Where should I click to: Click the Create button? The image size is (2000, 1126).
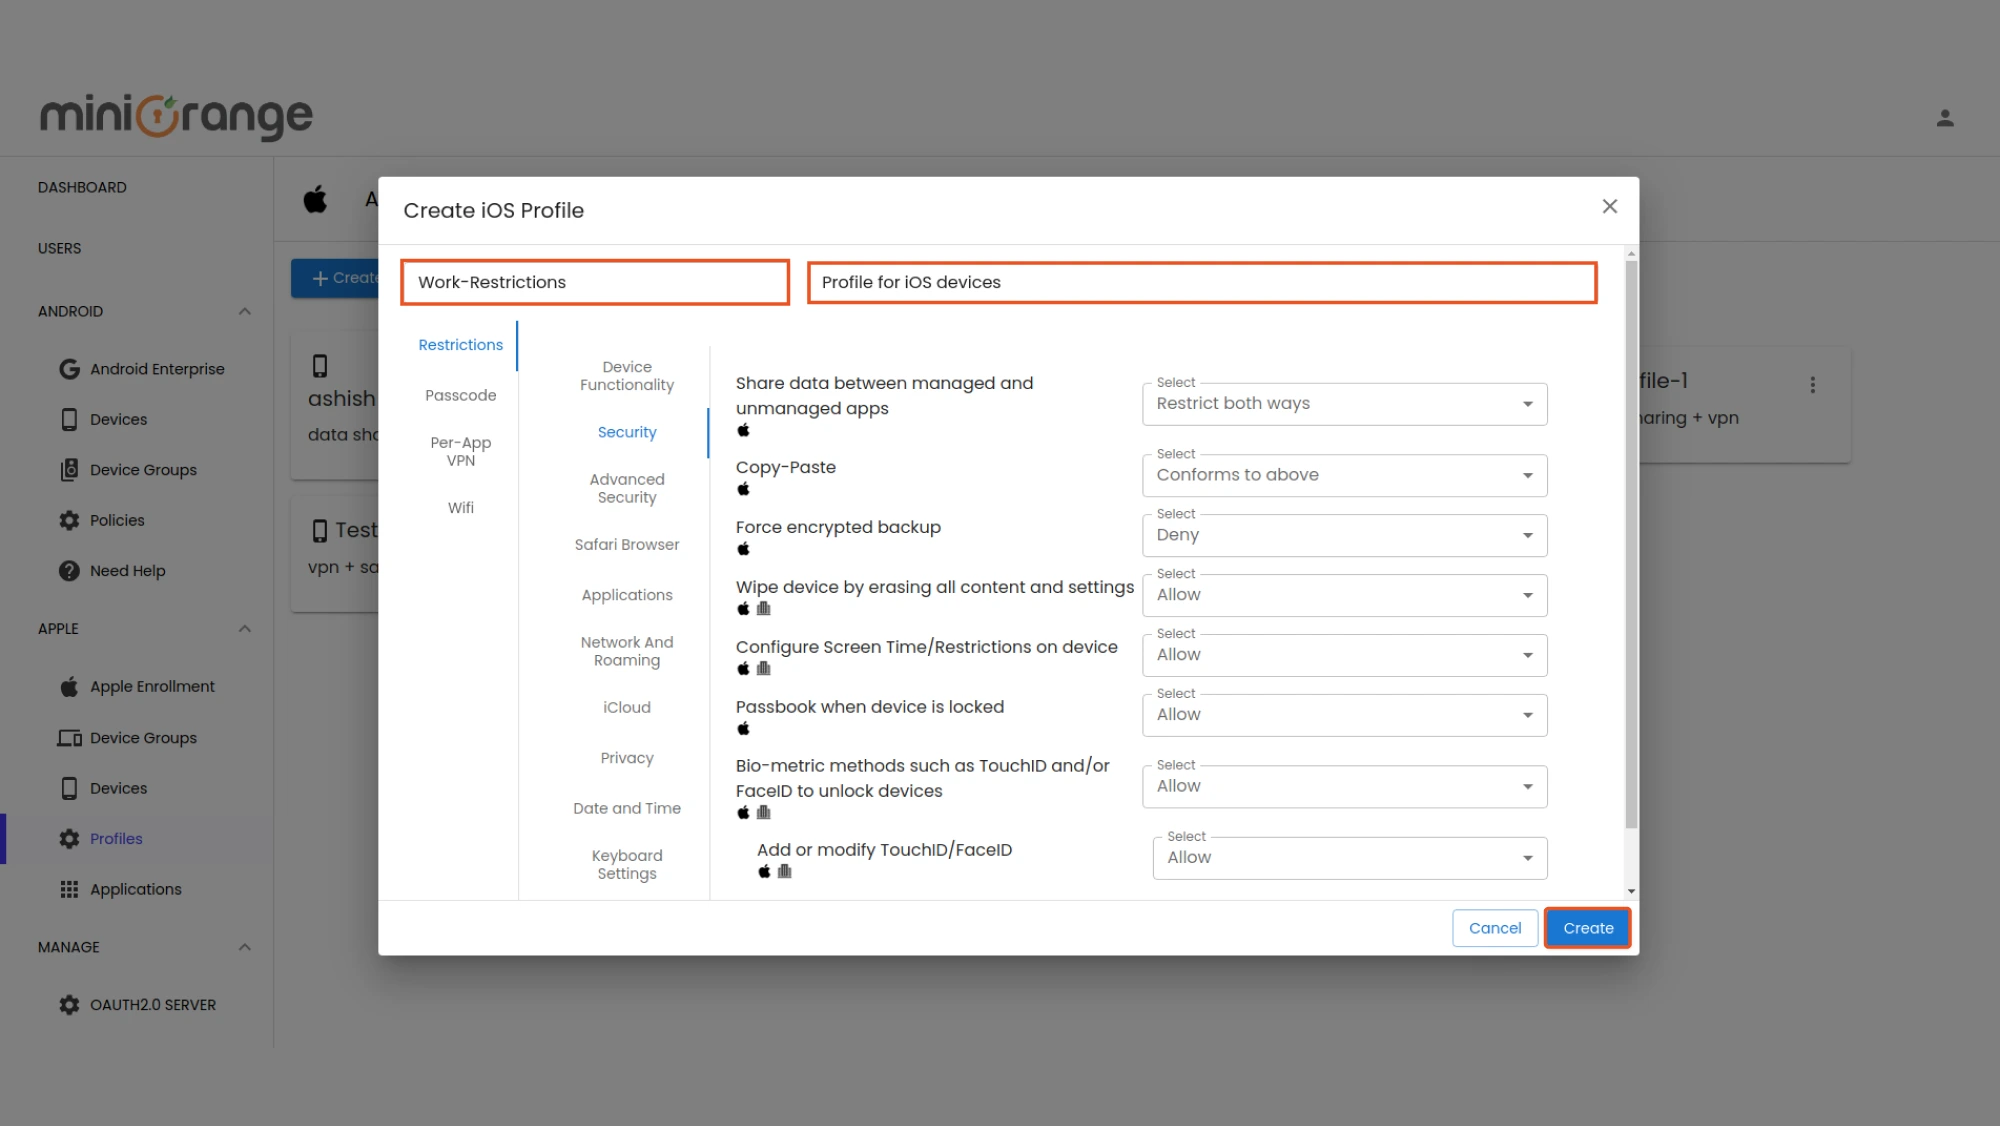pyautogui.click(x=1587, y=927)
